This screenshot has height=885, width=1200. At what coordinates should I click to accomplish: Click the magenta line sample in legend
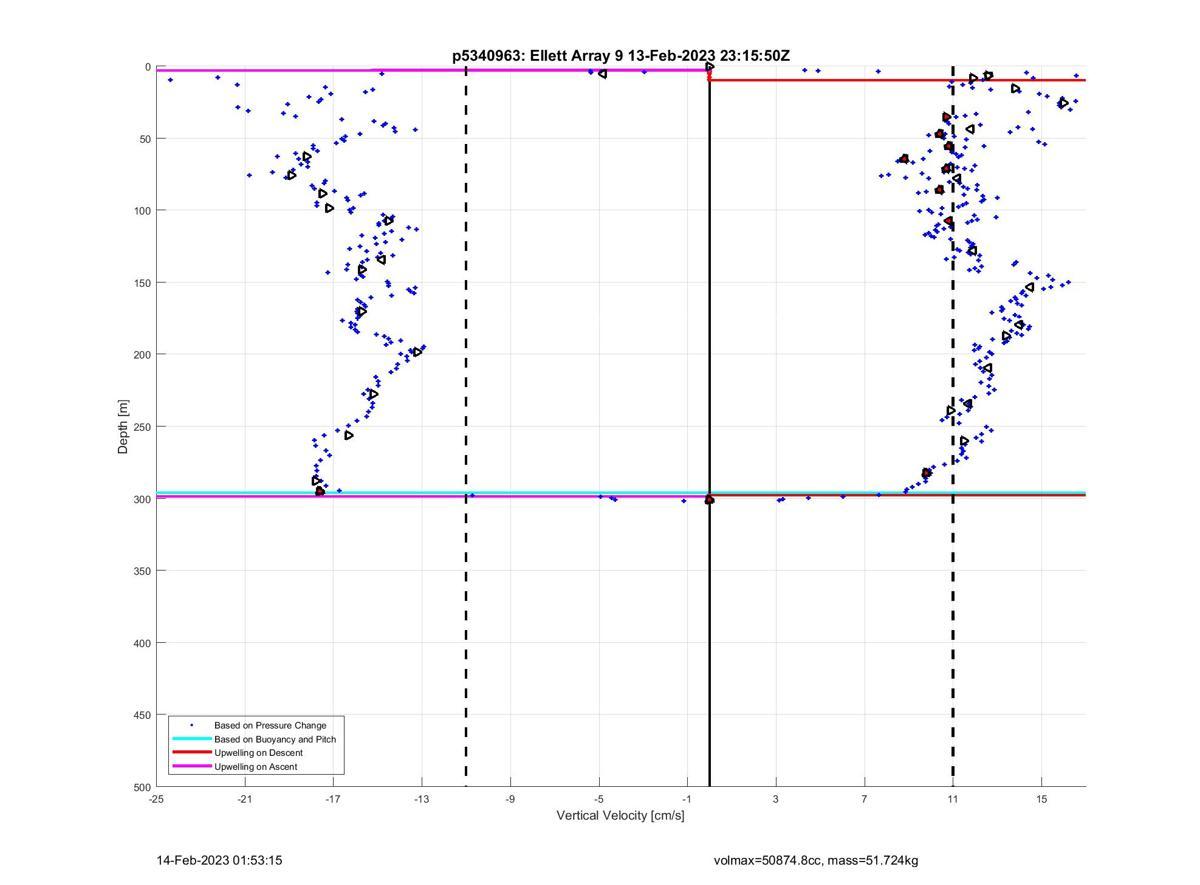[191, 767]
